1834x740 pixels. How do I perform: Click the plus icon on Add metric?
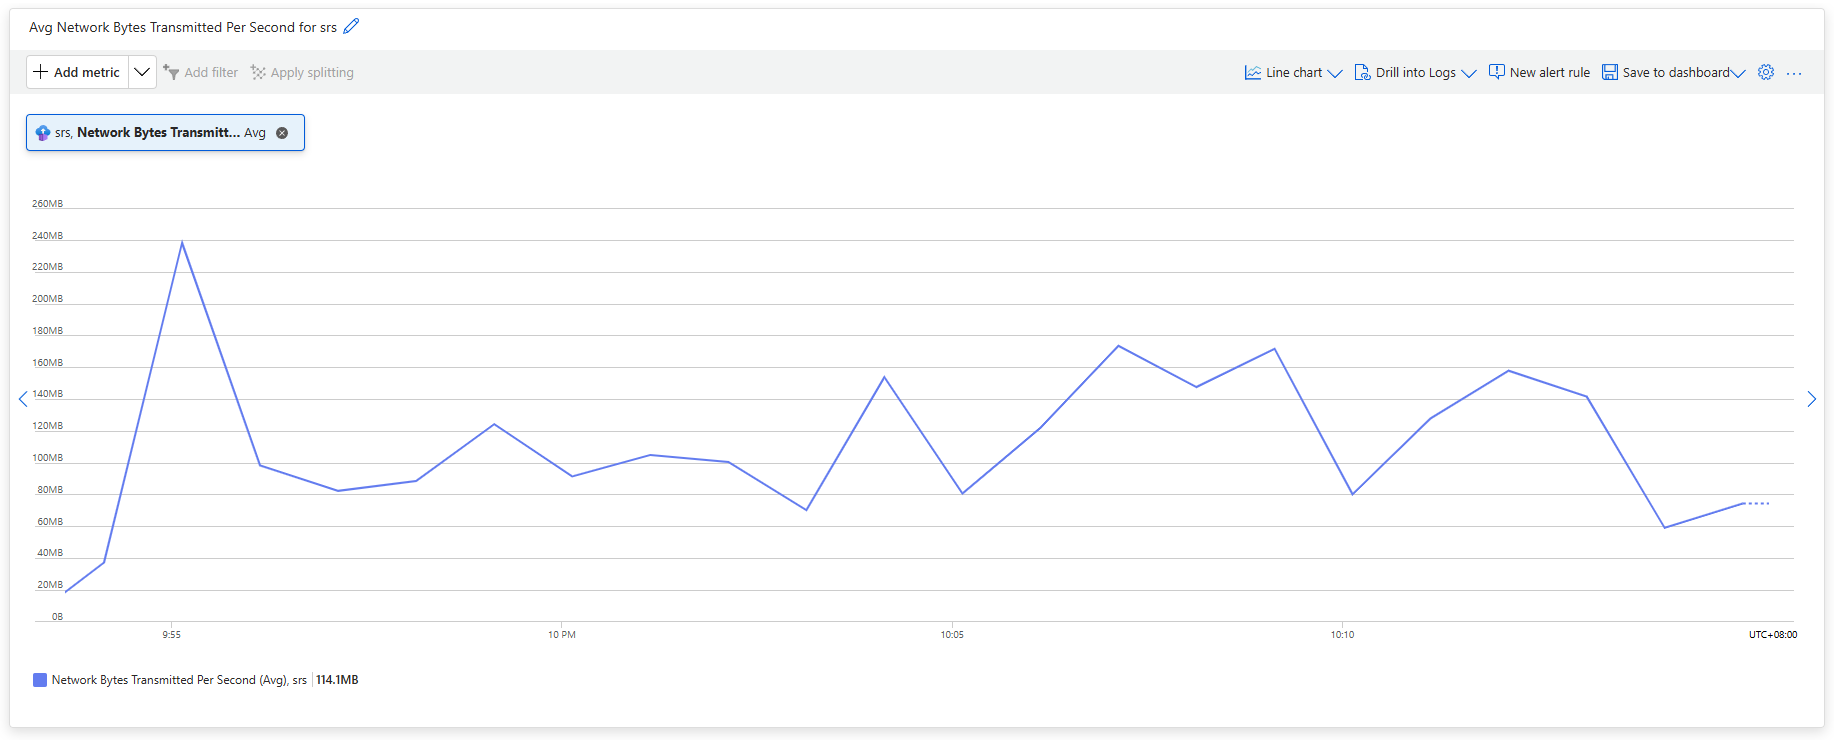(x=40, y=72)
